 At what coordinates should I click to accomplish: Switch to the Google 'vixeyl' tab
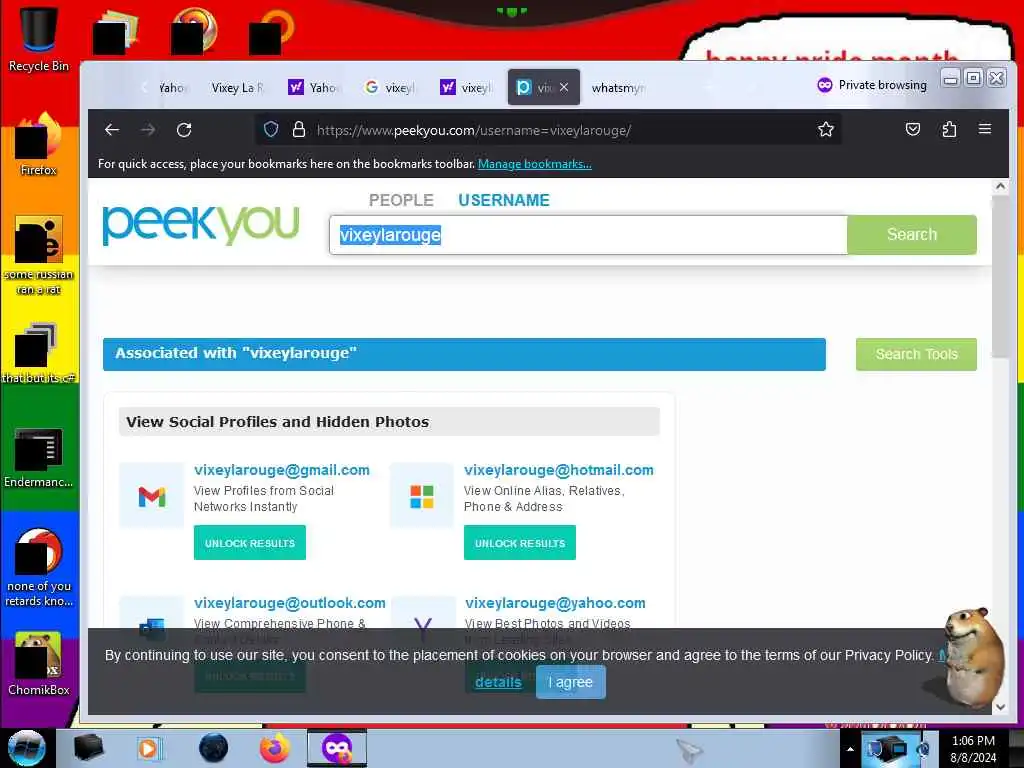point(390,88)
